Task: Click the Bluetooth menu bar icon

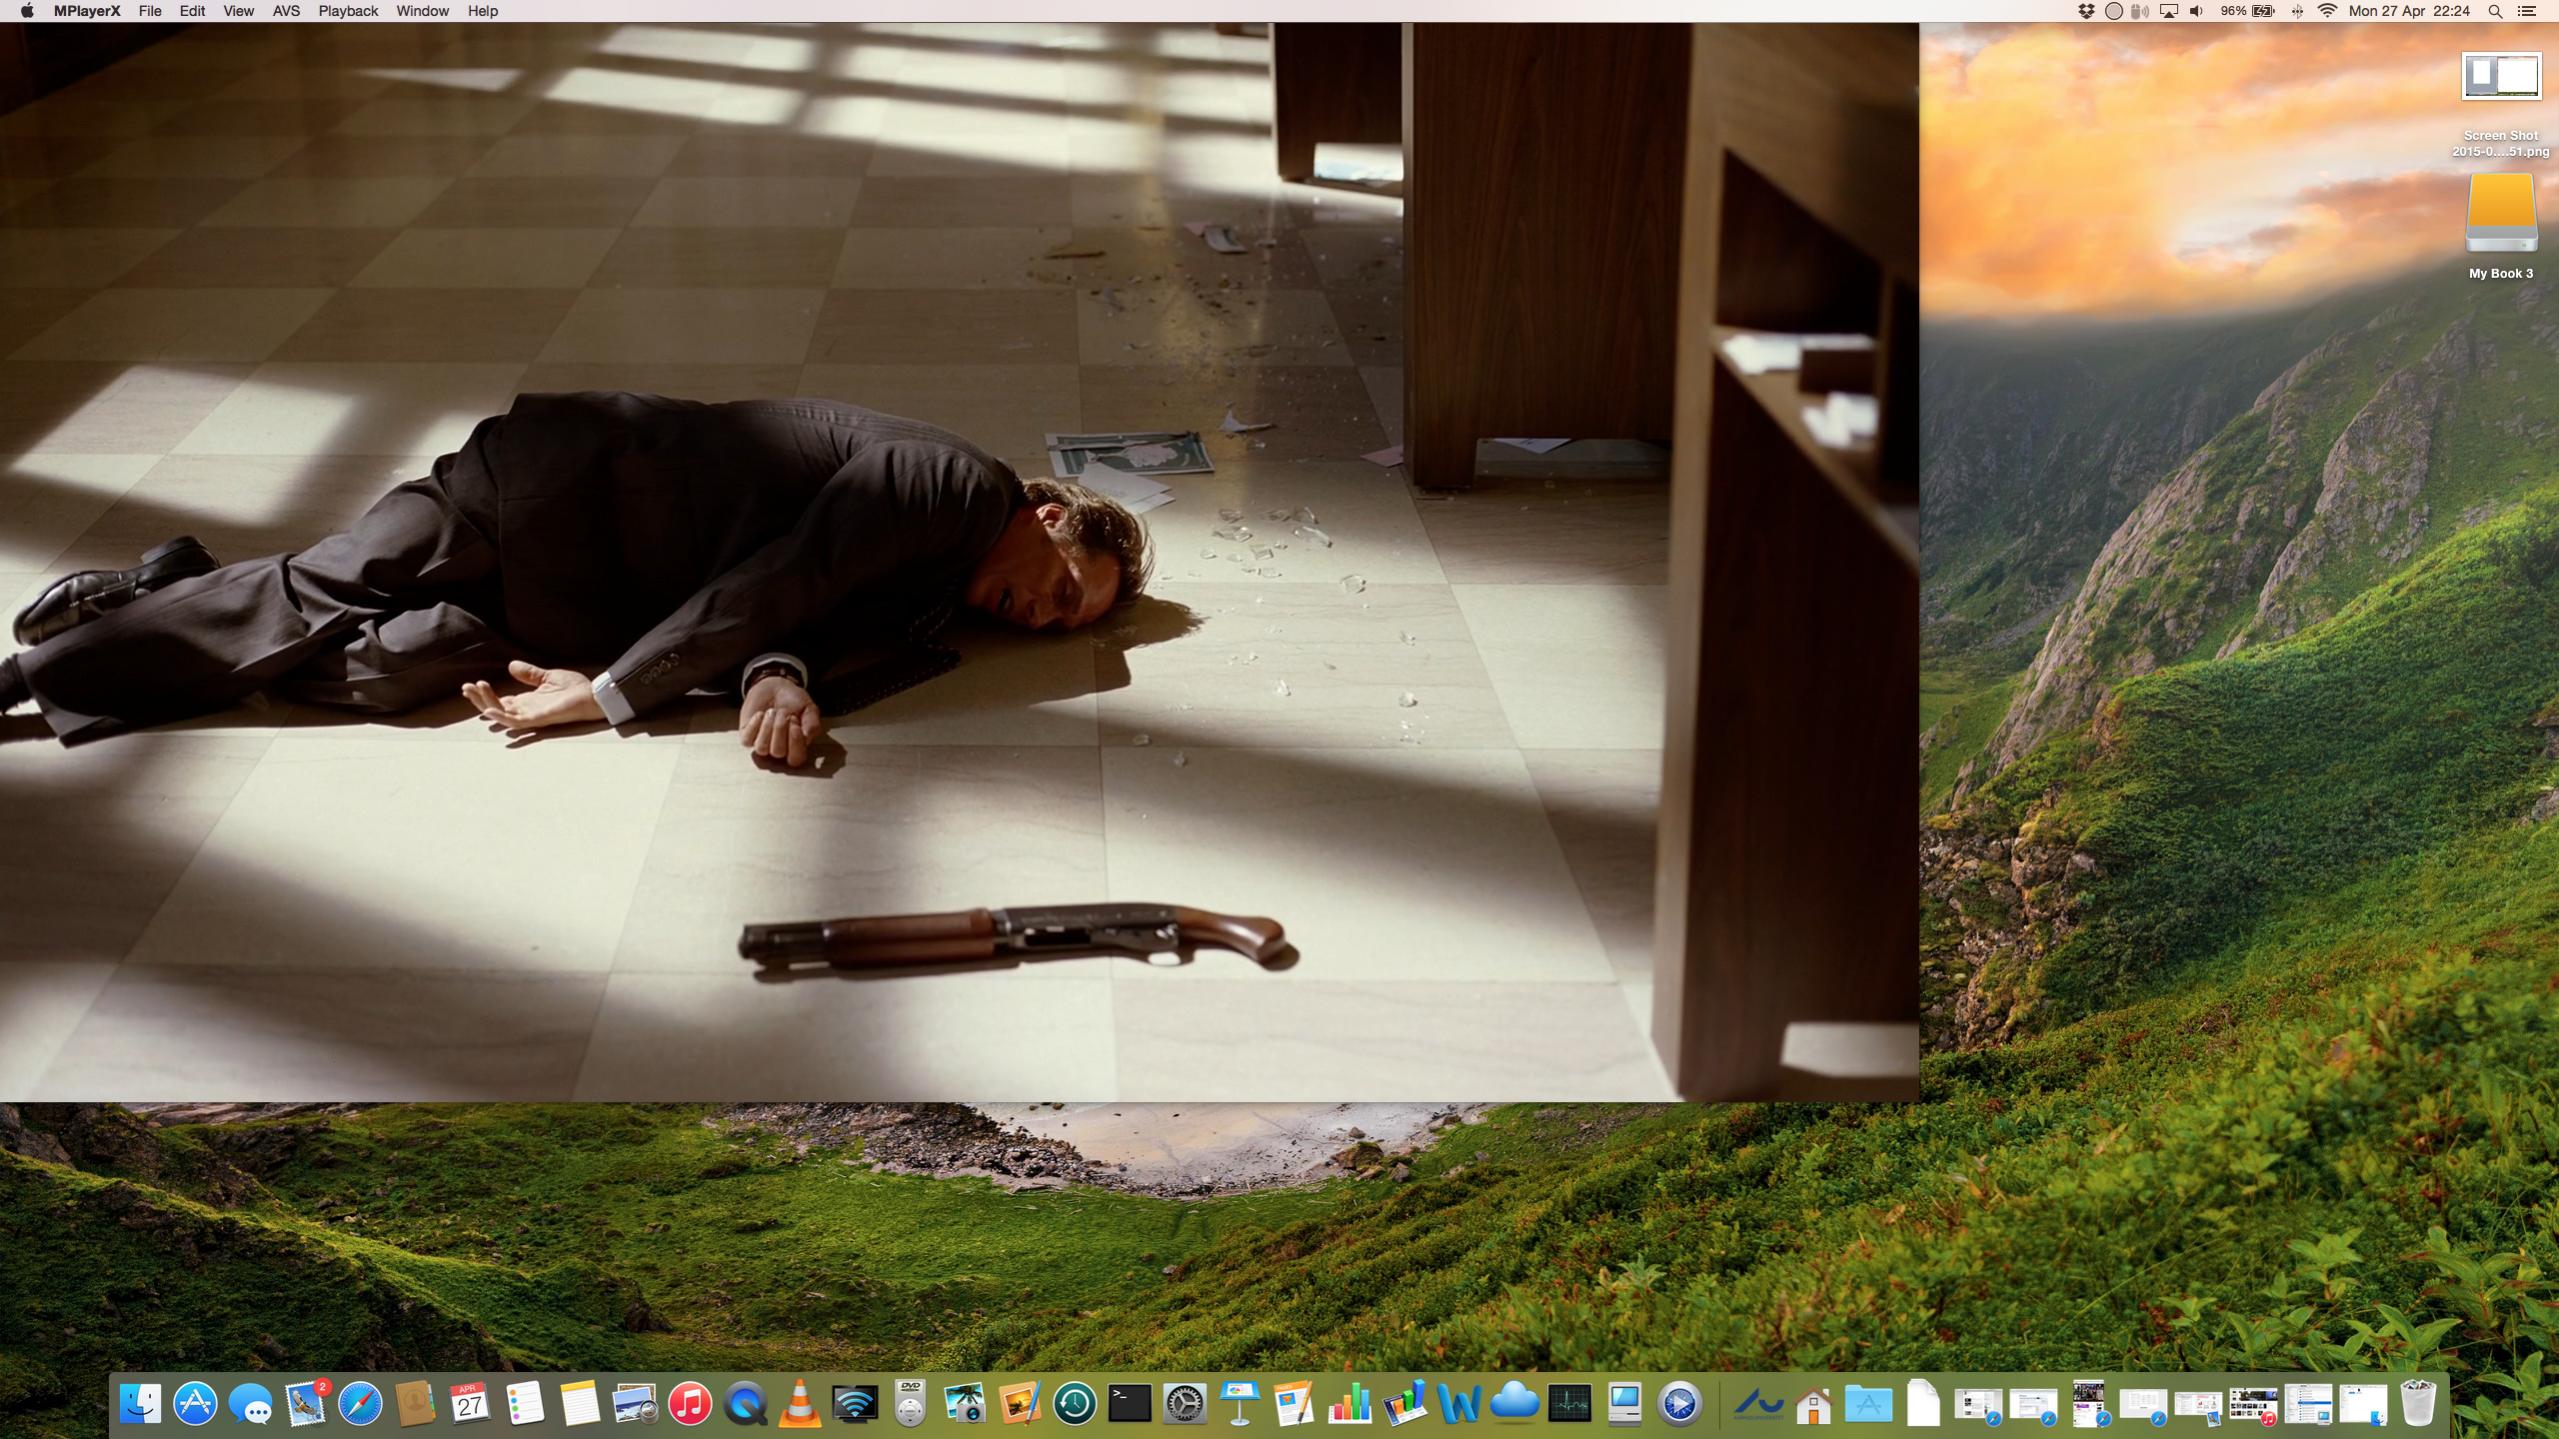Action: pos(2297,11)
